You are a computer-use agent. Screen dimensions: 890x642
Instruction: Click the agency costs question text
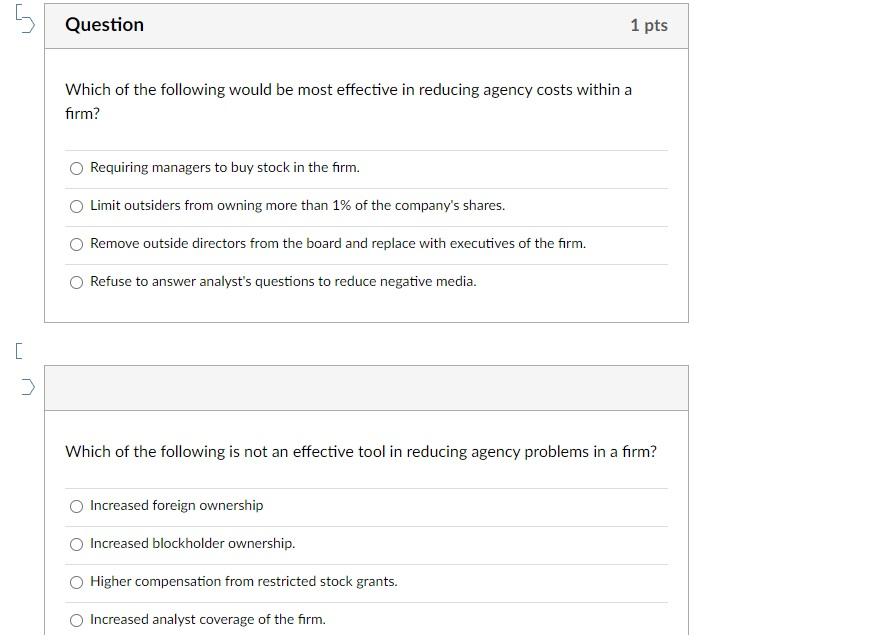pyautogui.click(x=348, y=100)
